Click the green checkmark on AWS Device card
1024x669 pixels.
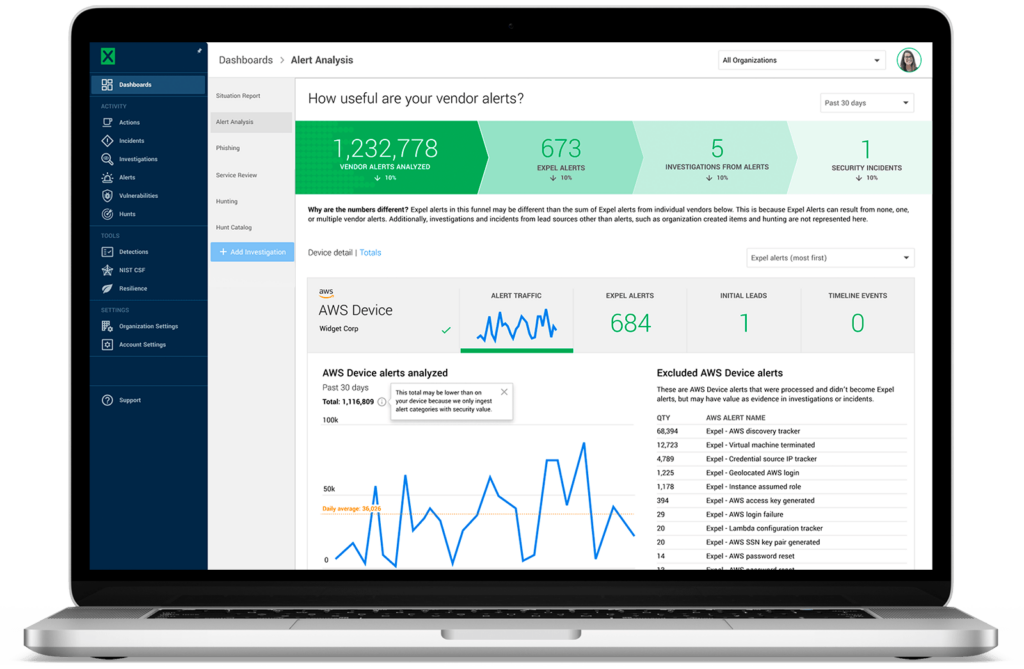point(446,330)
